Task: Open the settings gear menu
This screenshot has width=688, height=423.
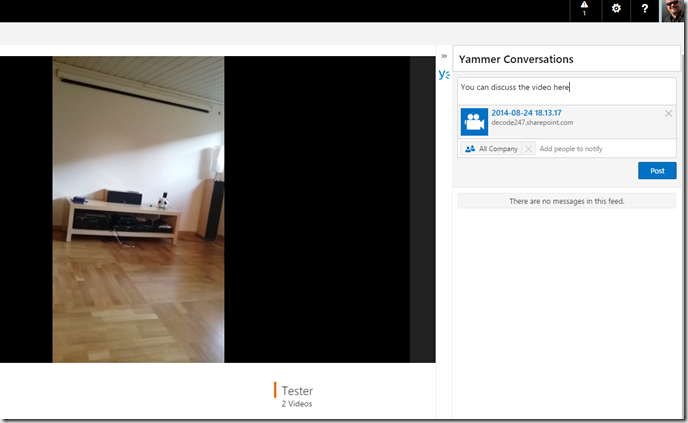Action: point(616,9)
